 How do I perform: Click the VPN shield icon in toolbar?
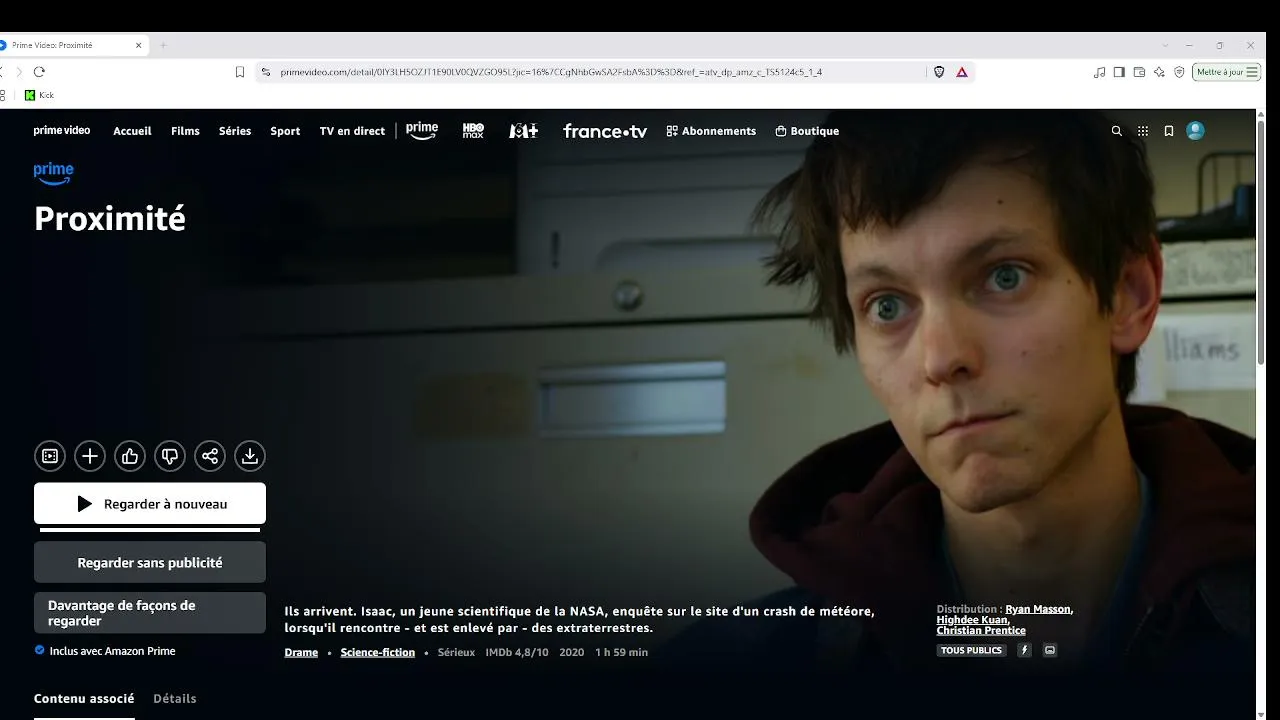coord(1179,72)
